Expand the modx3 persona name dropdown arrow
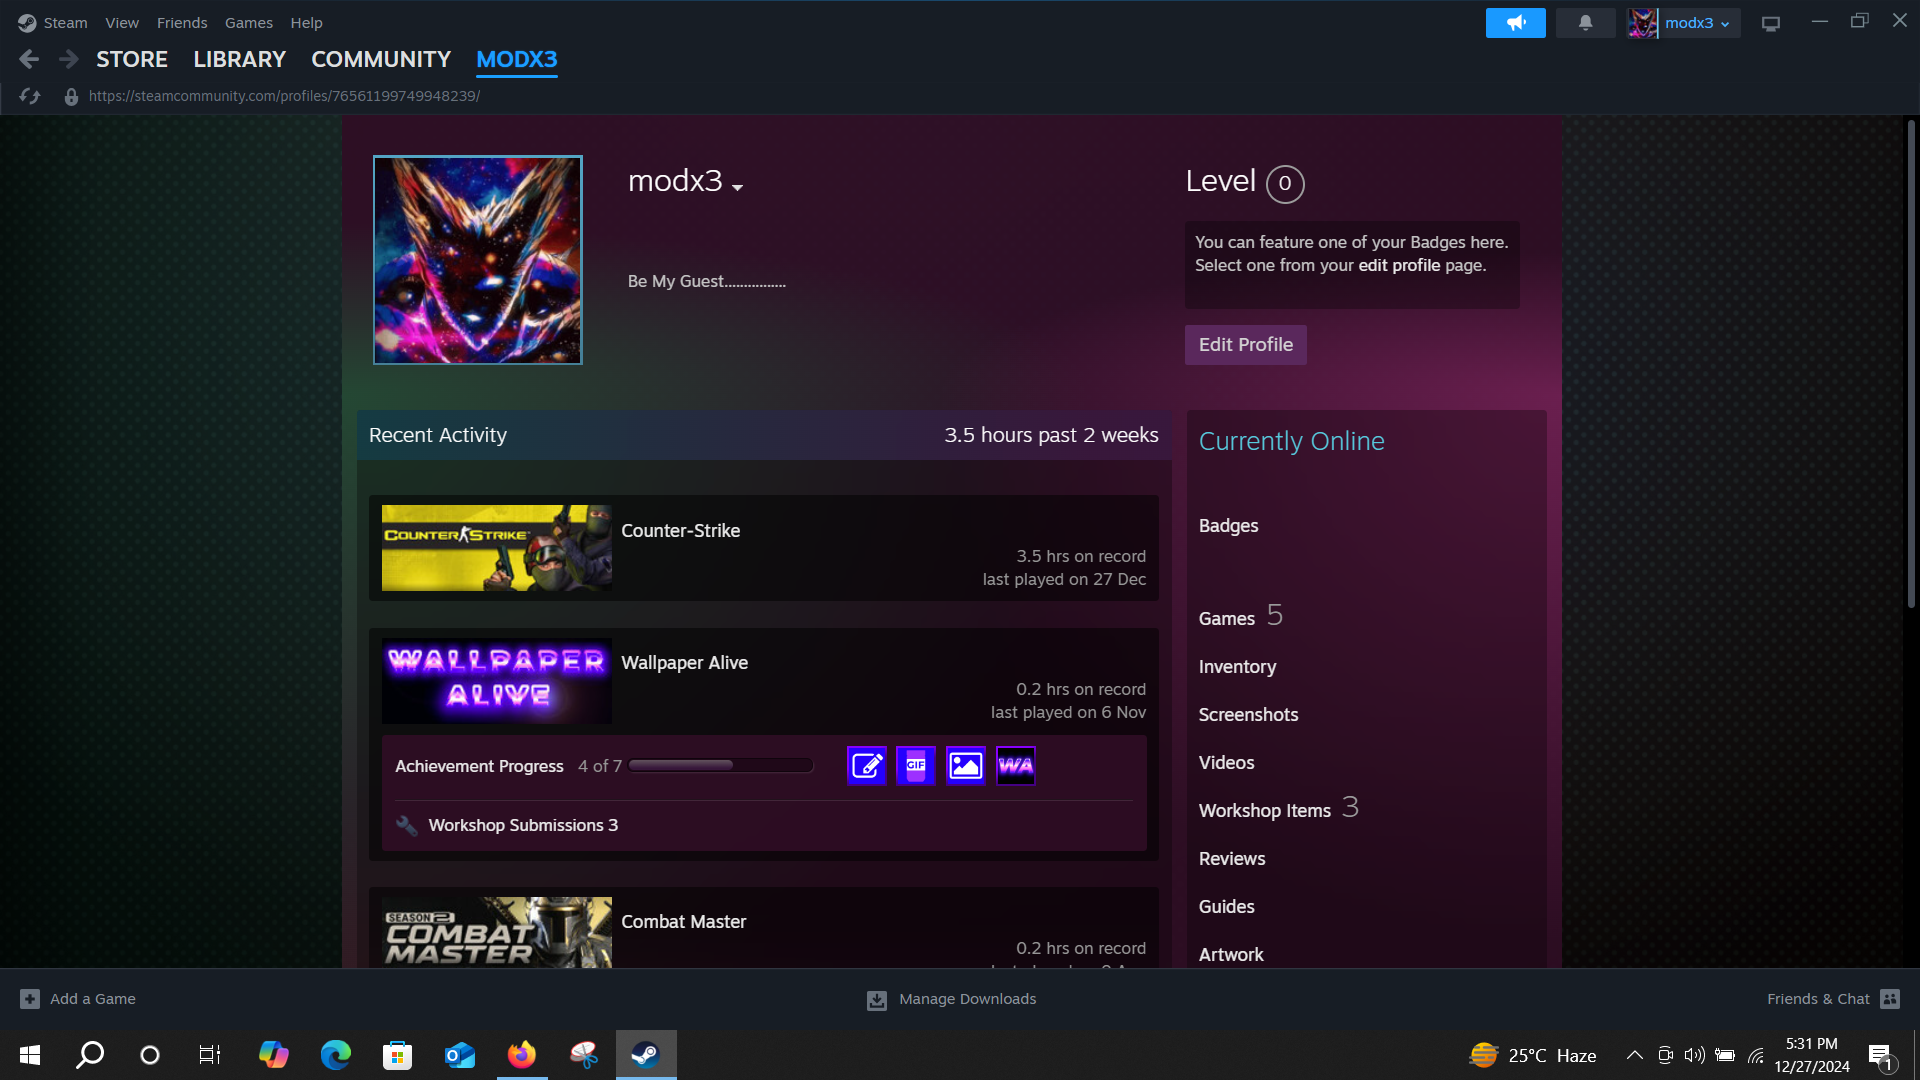Screen dimensions: 1920x1080 [x=738, y=187]
